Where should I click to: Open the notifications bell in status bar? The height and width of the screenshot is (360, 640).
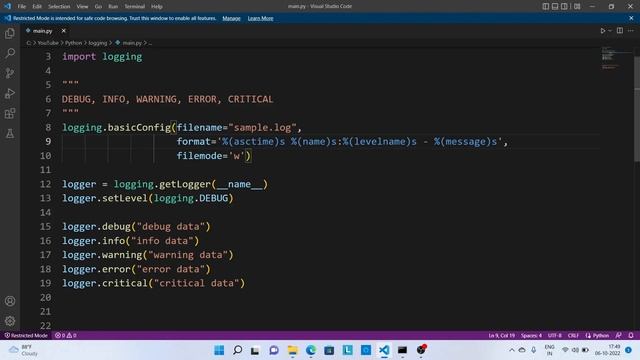pos(631,336)
